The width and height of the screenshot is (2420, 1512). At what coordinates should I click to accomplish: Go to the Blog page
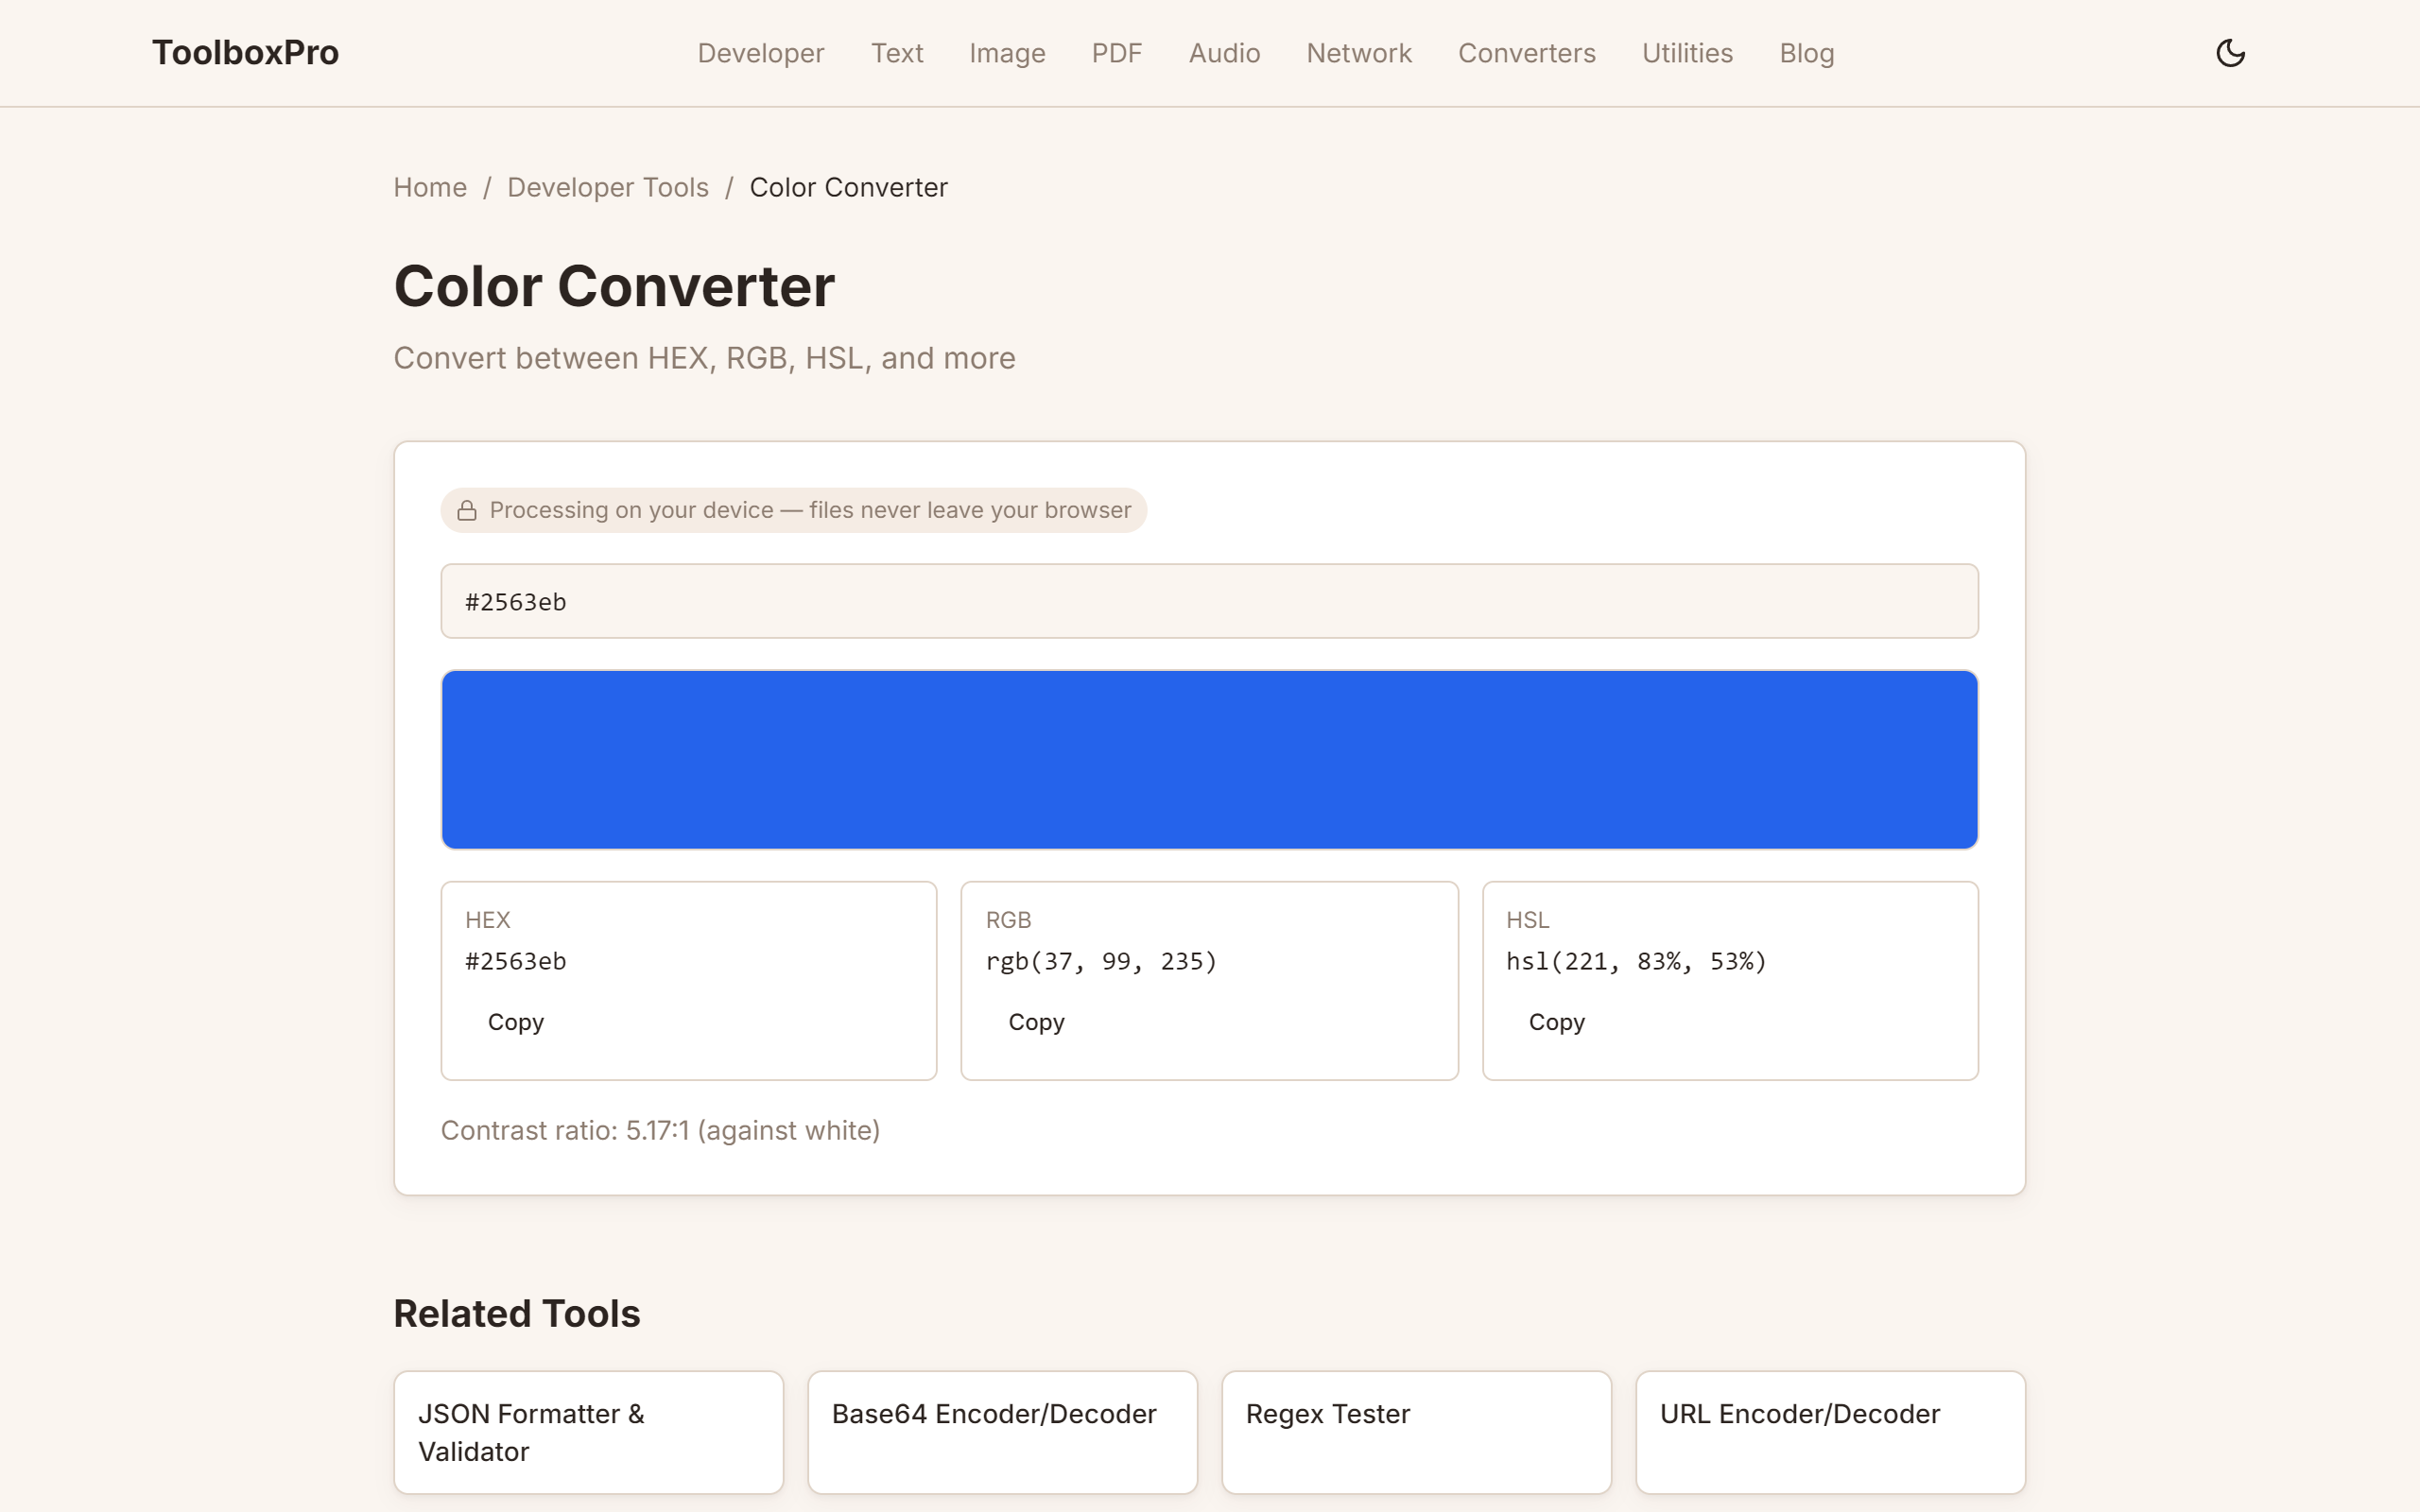pos(1806,53)
